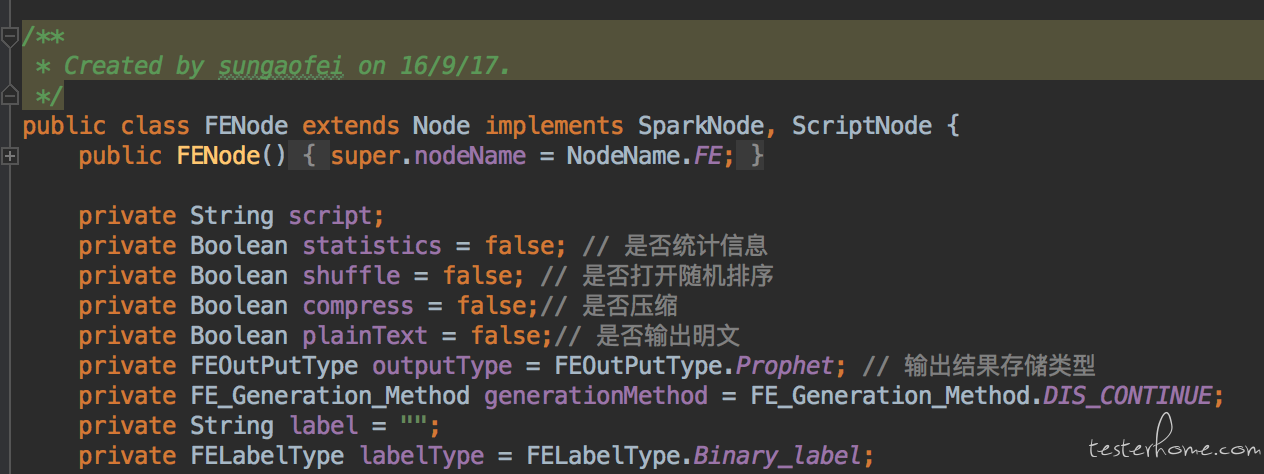Click the DIS_CONTINUE enum constant
The image size is (1264, 474).
(x=1126, y=396)
